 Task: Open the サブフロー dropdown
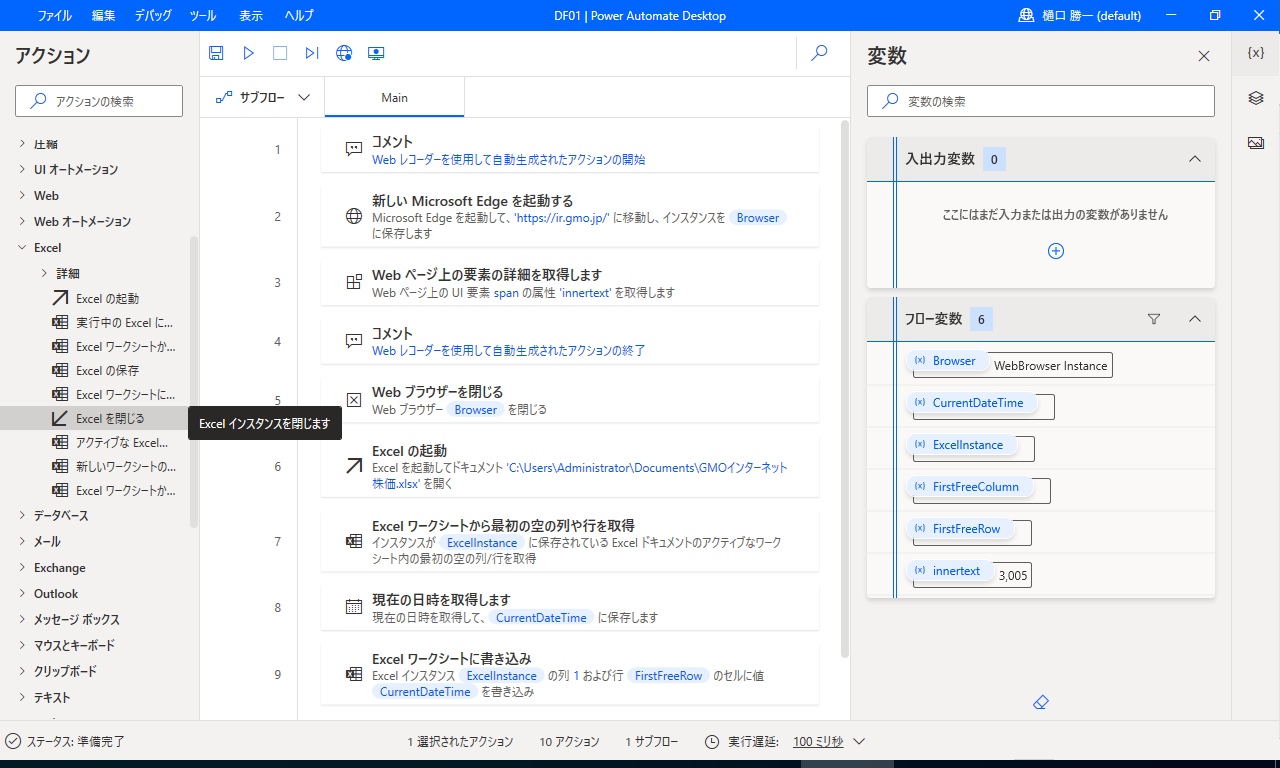click(262, 98)
